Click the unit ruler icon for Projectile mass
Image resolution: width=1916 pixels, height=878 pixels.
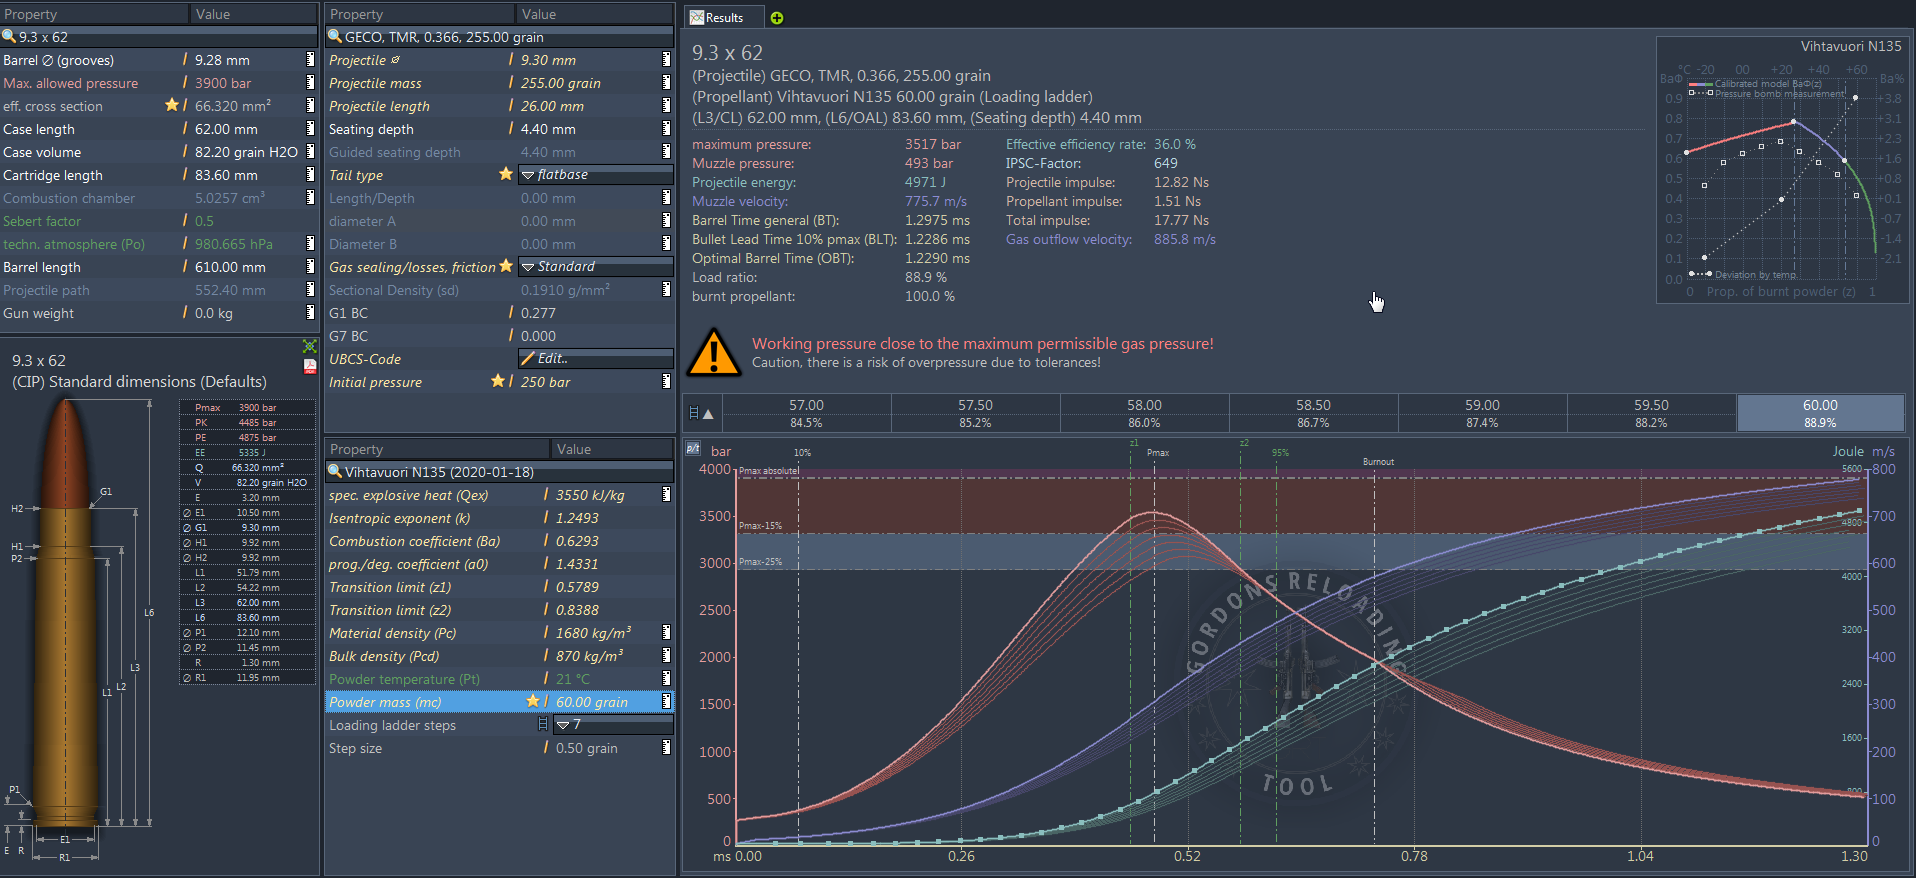666,83
